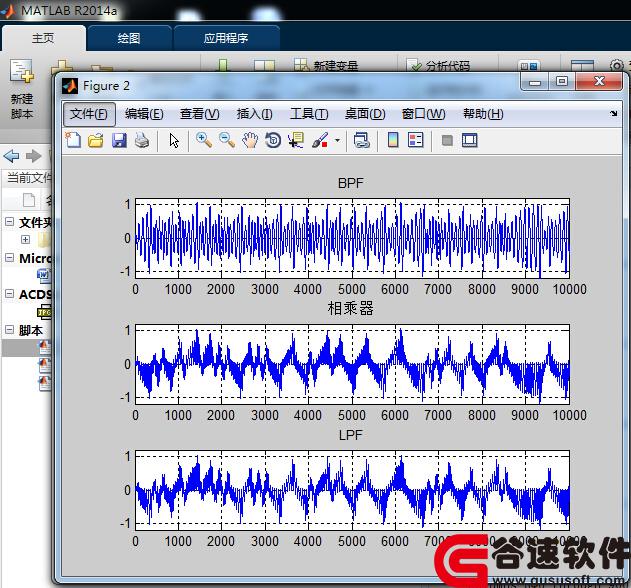Open file using the folder icon in Figure toolbar

pyautogui.click(x=96, y=140)
